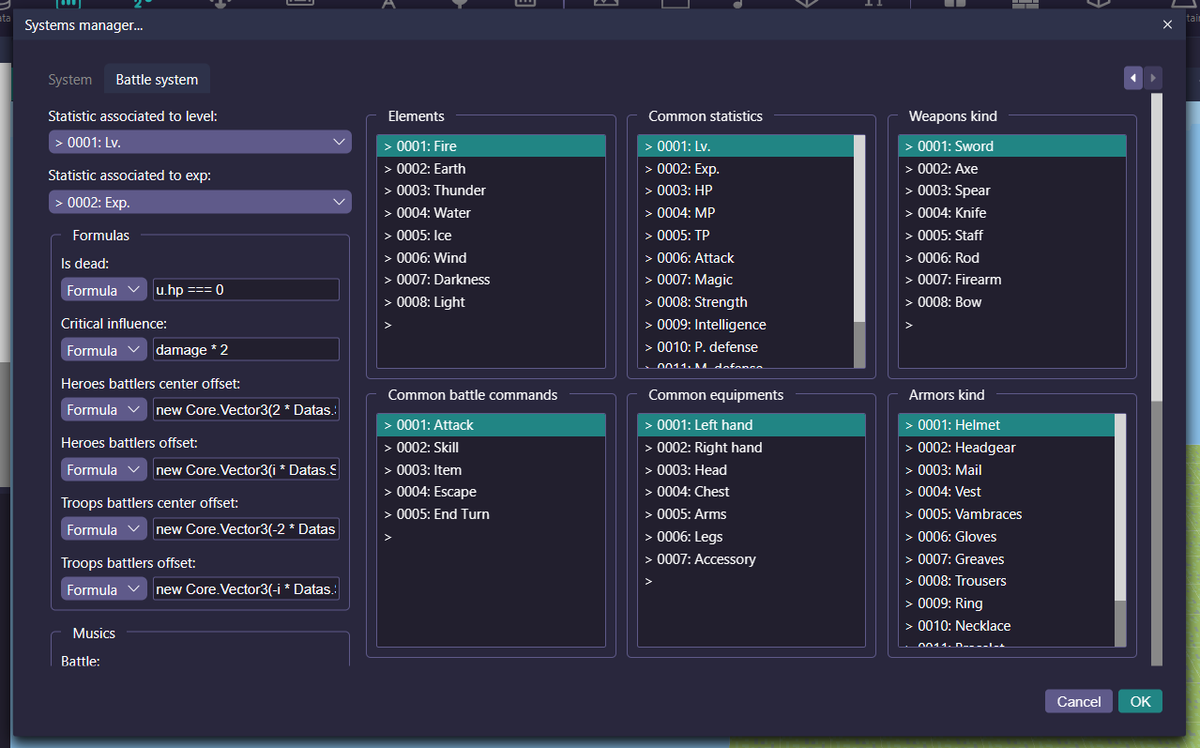Open Critical influence Formula type dropdown
The image size is (1200, 748).
(104, 350)
